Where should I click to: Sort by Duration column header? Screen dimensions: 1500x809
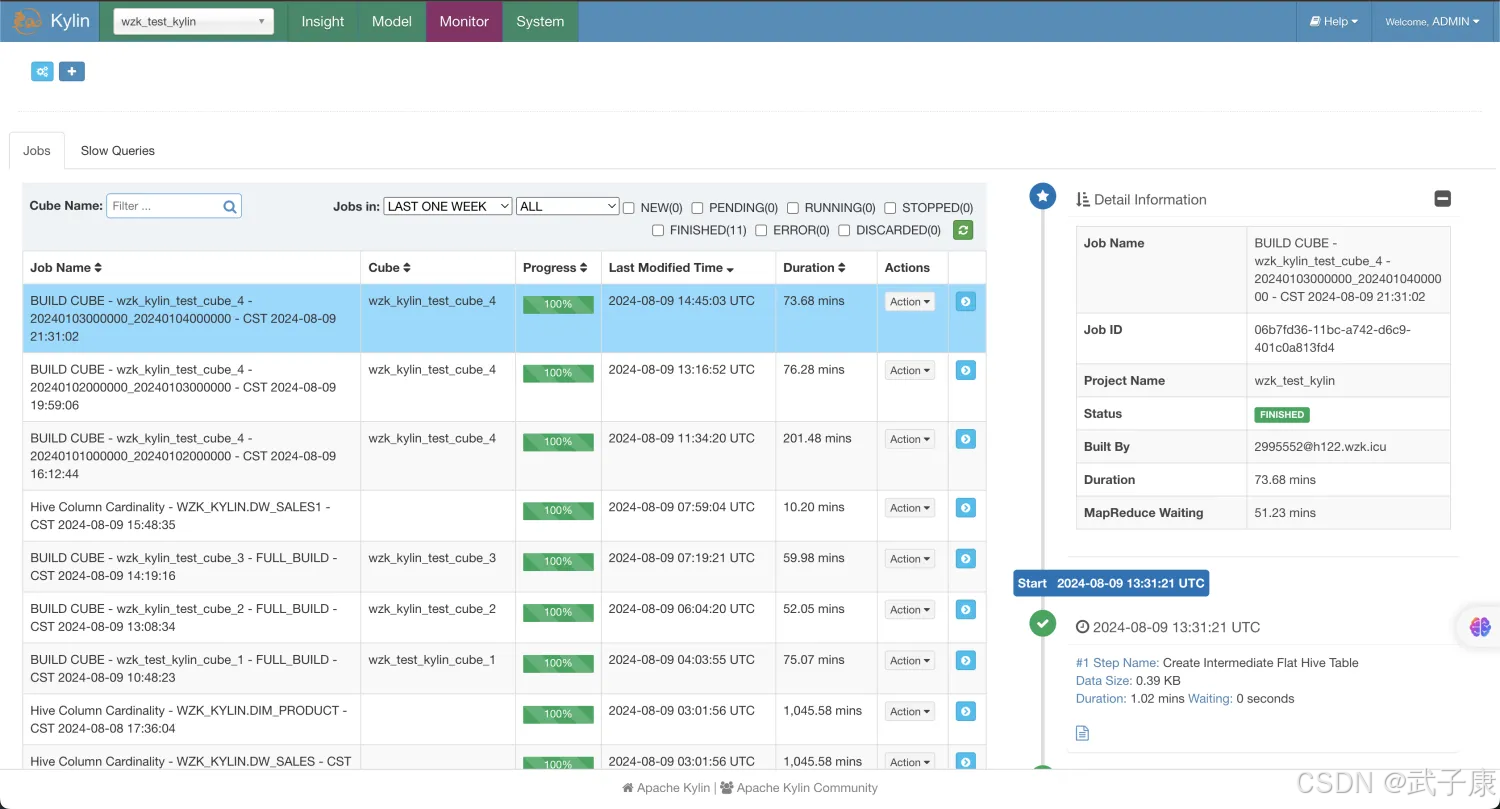point(814,267)
